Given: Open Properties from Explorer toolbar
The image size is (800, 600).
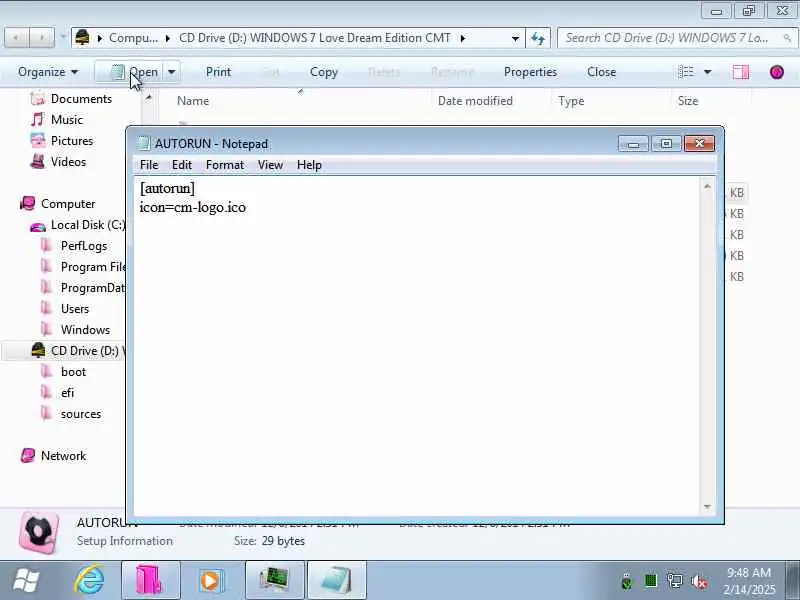Looking at the screenshot, I should coord(530,72).
